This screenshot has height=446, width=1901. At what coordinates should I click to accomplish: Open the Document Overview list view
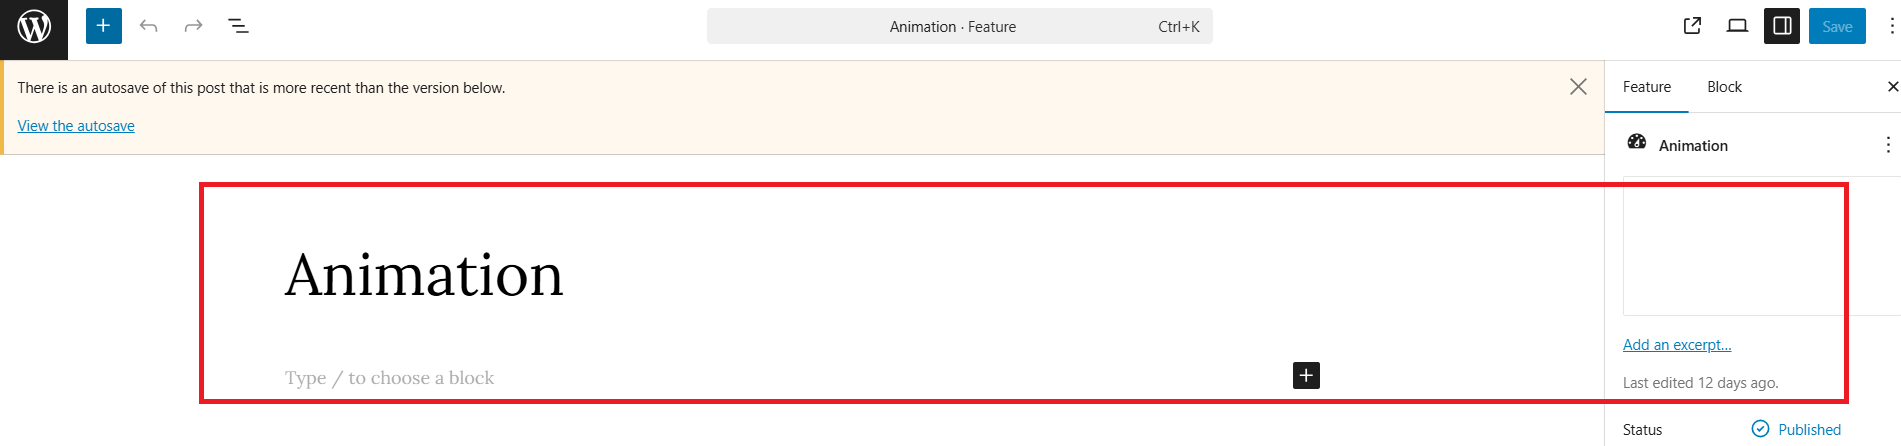coord(238,26)
